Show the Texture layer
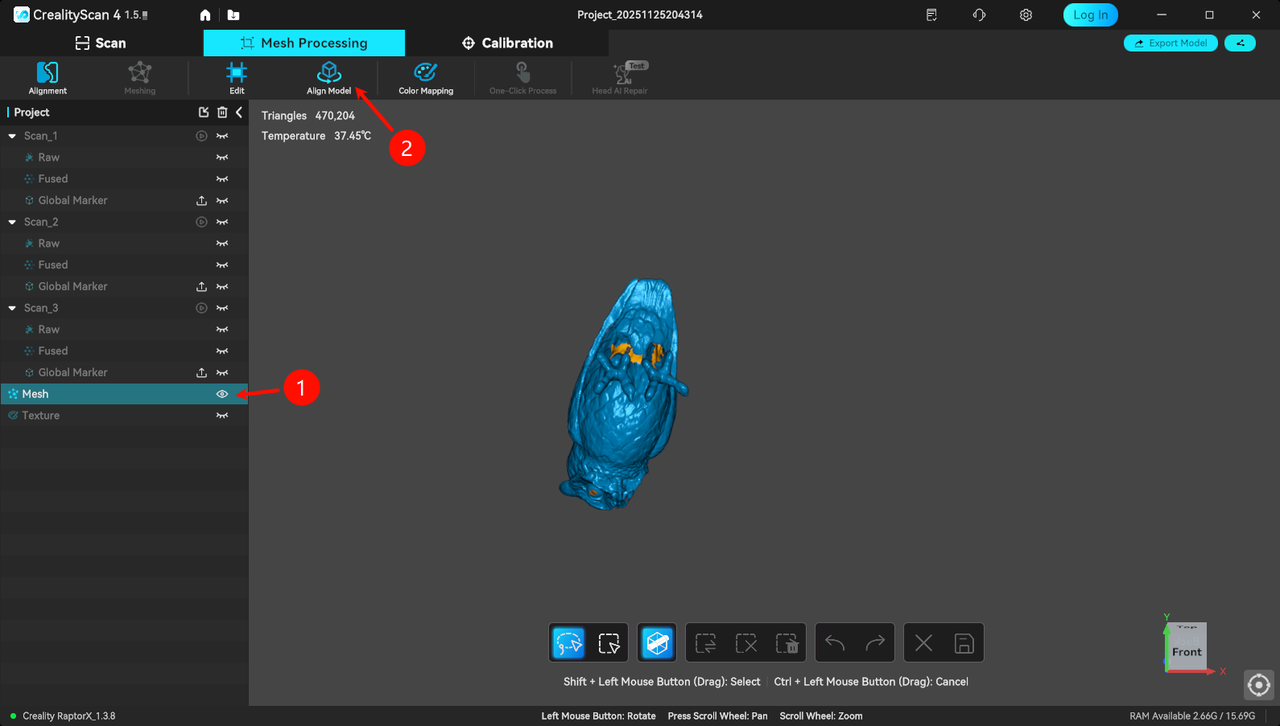Image resolution: width=1280 pixels, height=726 pixels. pos(222,416)
